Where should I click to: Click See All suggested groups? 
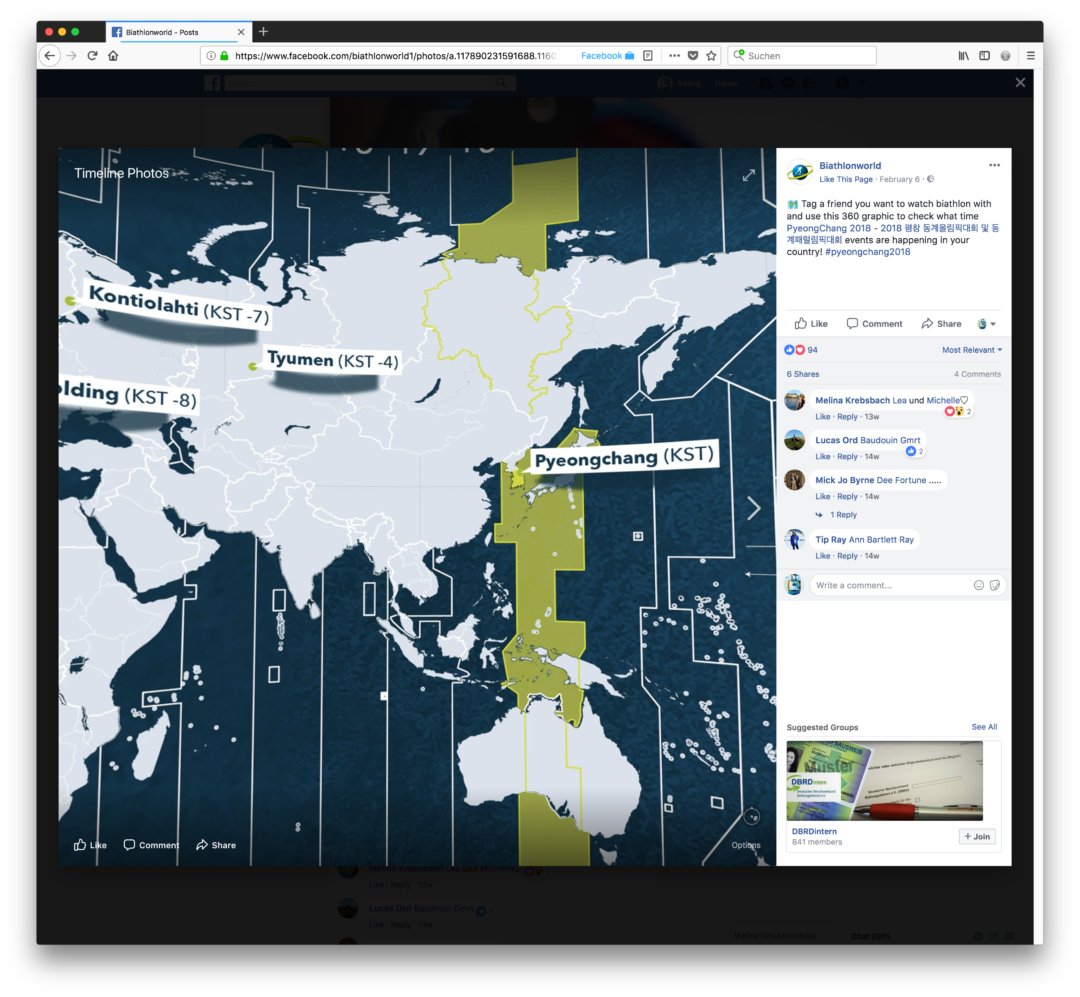[x=984, y=727]
